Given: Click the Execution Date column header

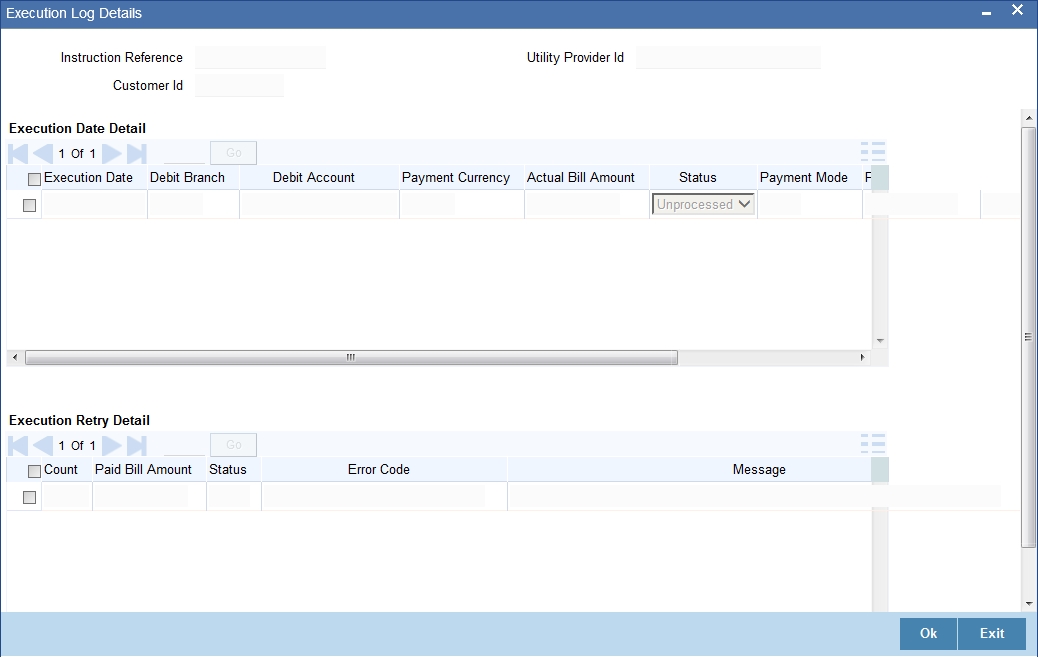Looking at the screenshot, I should click(x=88, y=177).
